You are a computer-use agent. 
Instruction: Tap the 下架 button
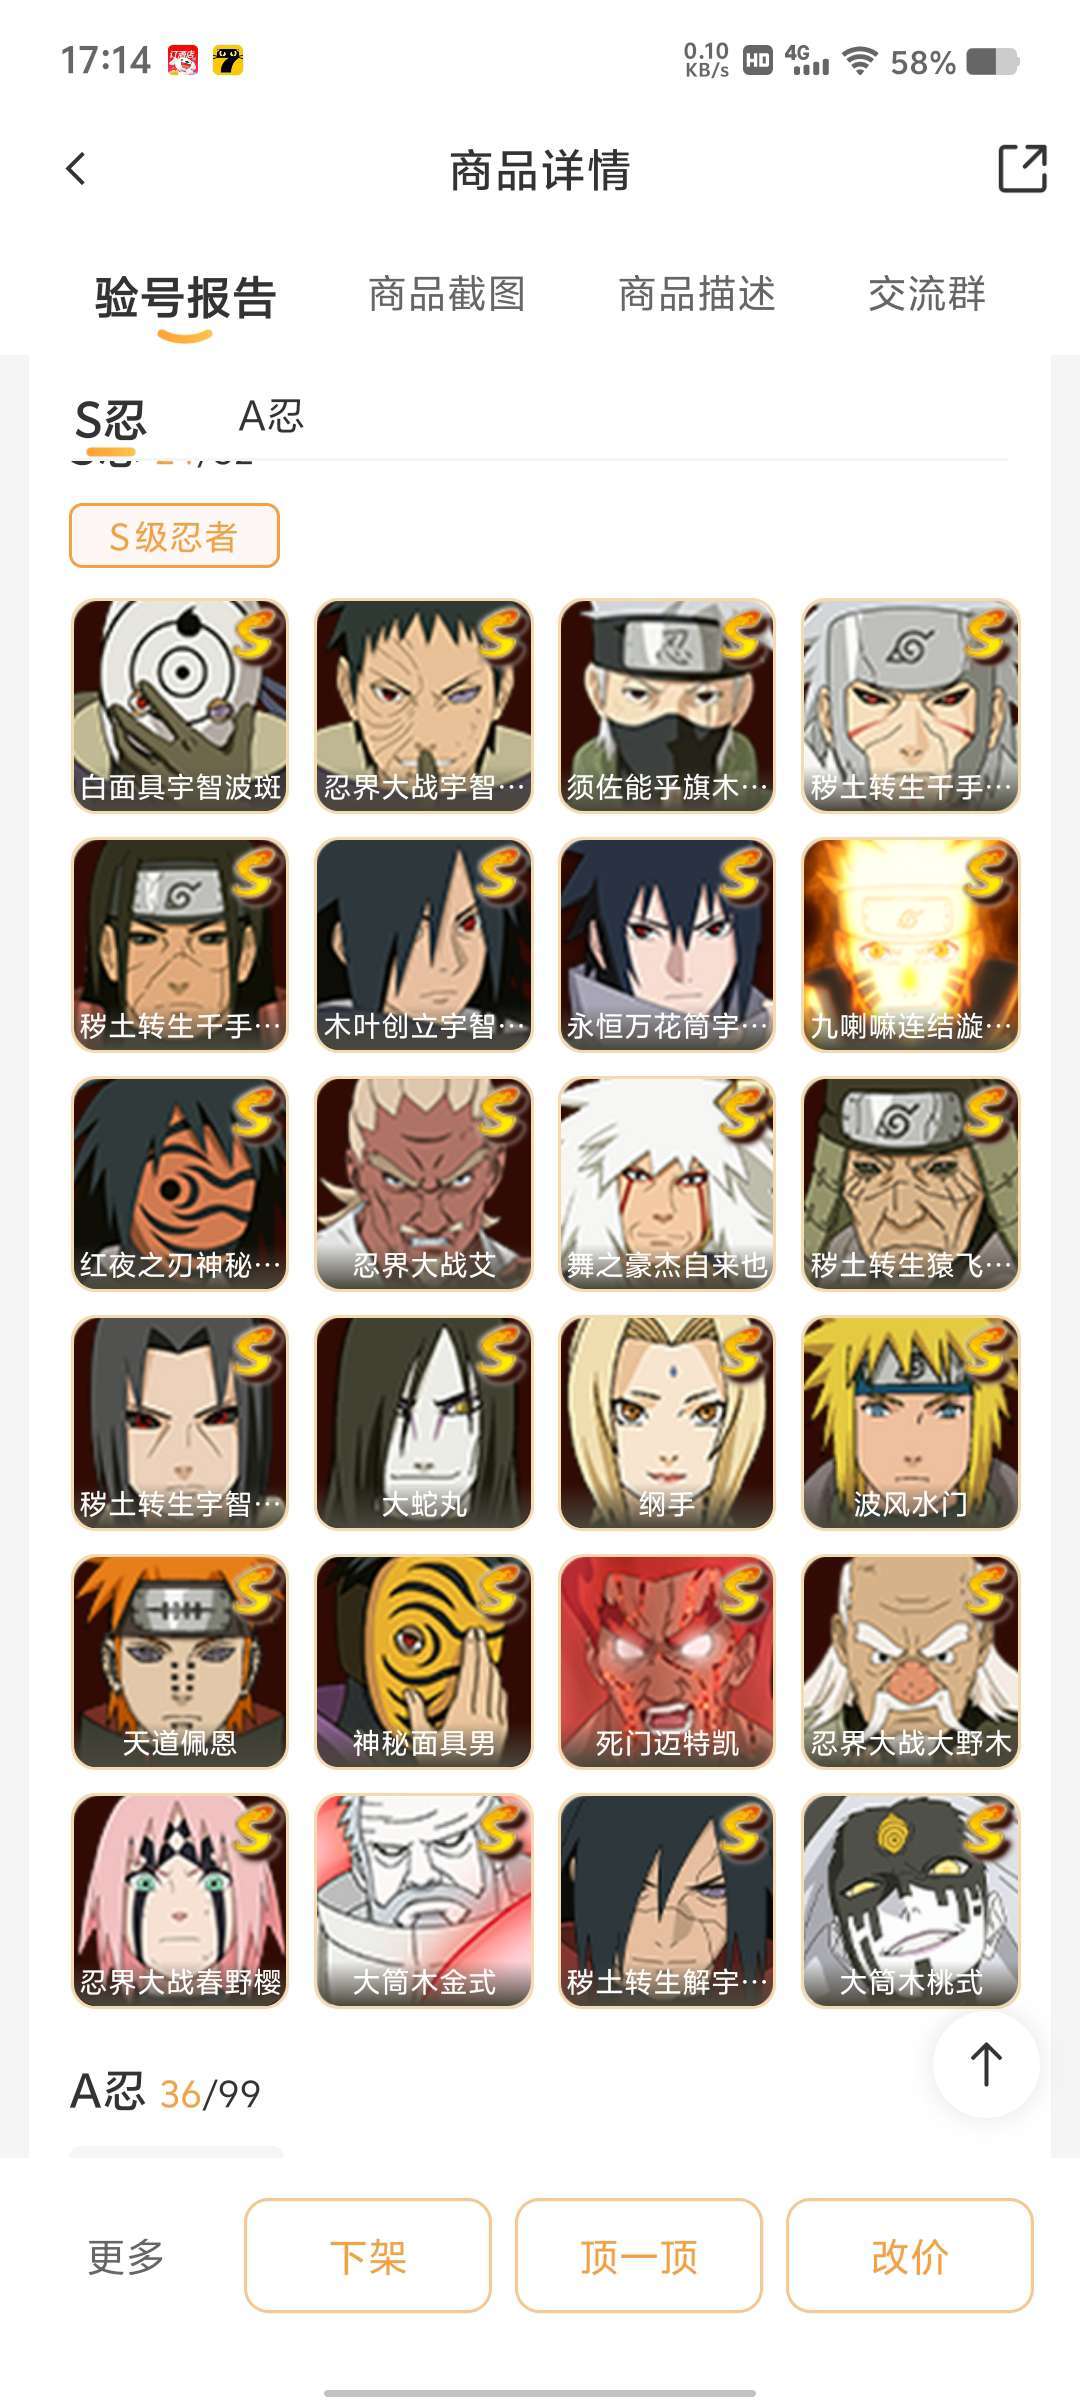click(x=368, y=2255)
